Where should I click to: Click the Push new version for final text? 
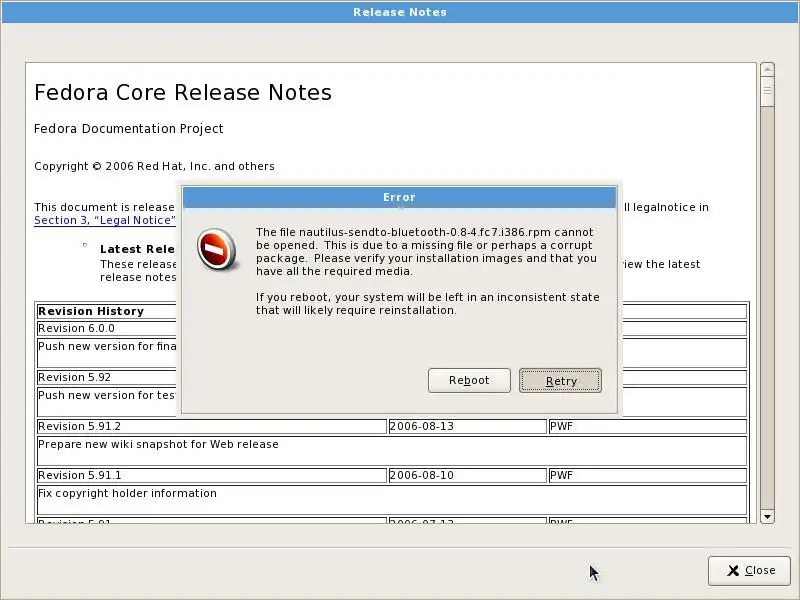click(107, 346)
